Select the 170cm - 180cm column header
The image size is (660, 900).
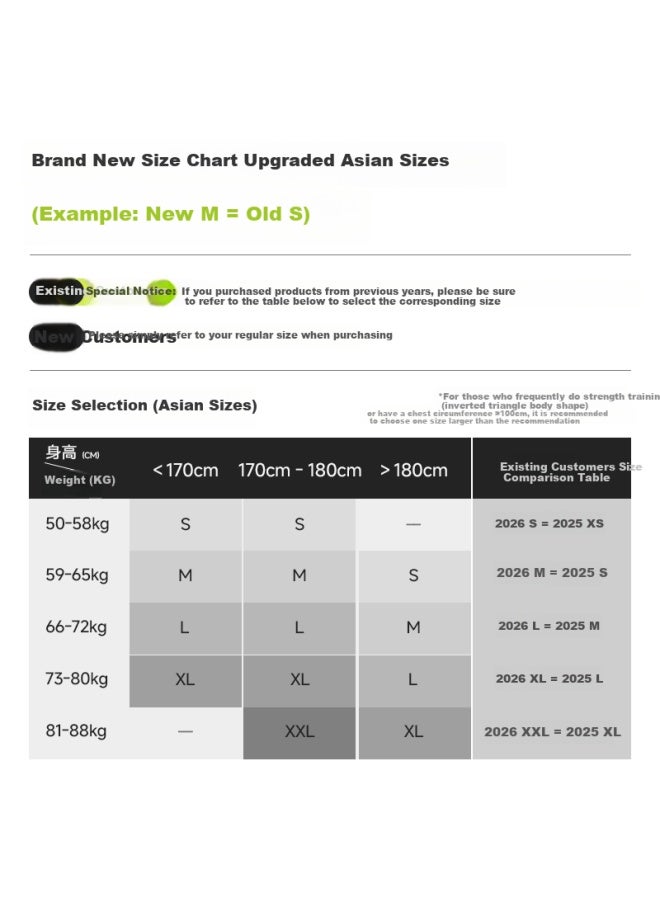(300, 470)
